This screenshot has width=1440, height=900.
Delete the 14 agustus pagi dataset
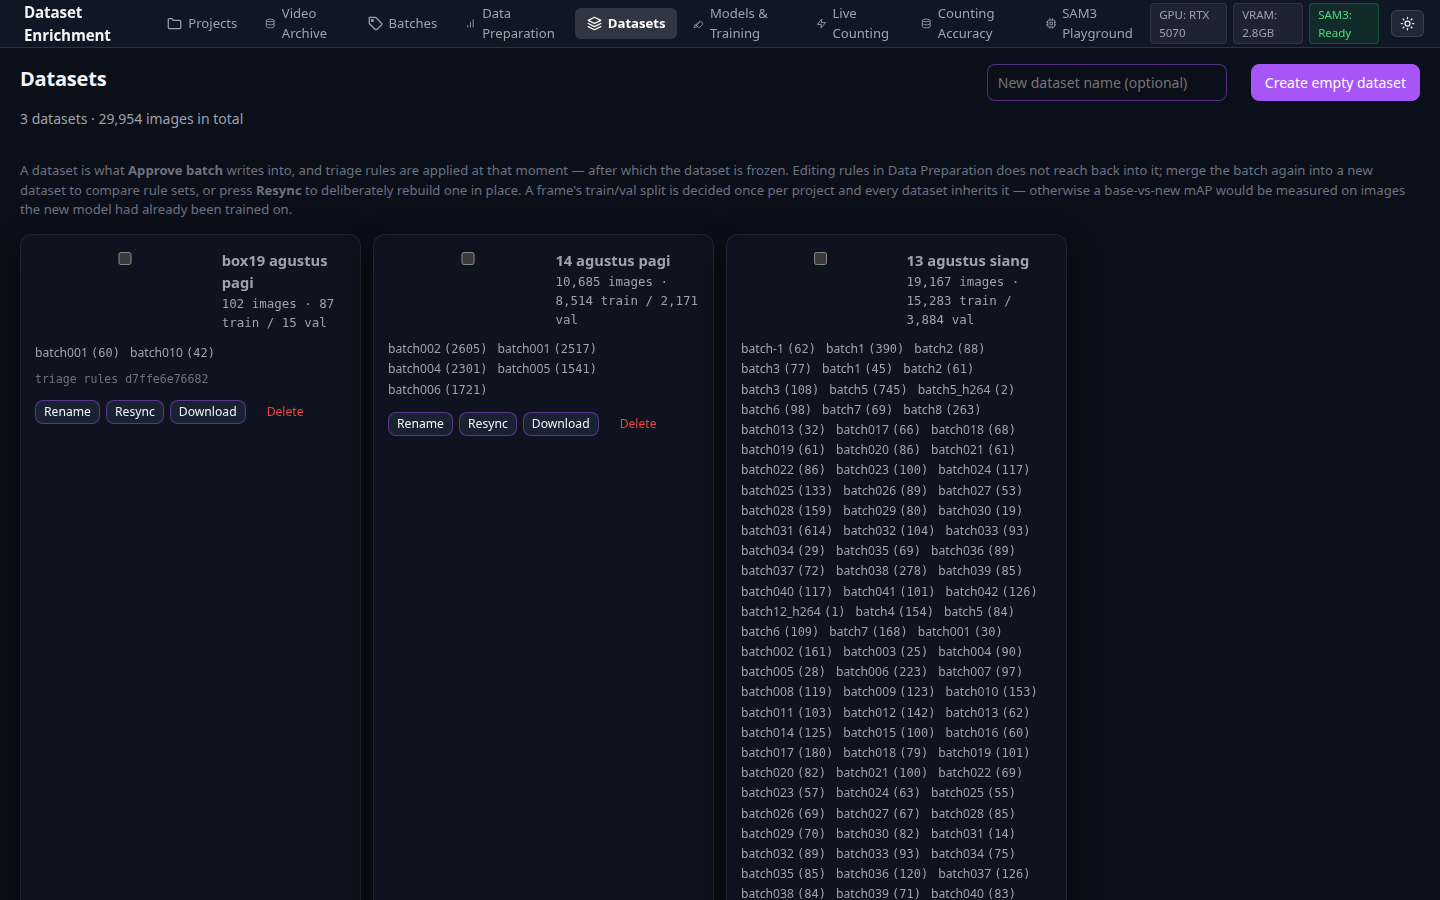[x=638, y=424]
